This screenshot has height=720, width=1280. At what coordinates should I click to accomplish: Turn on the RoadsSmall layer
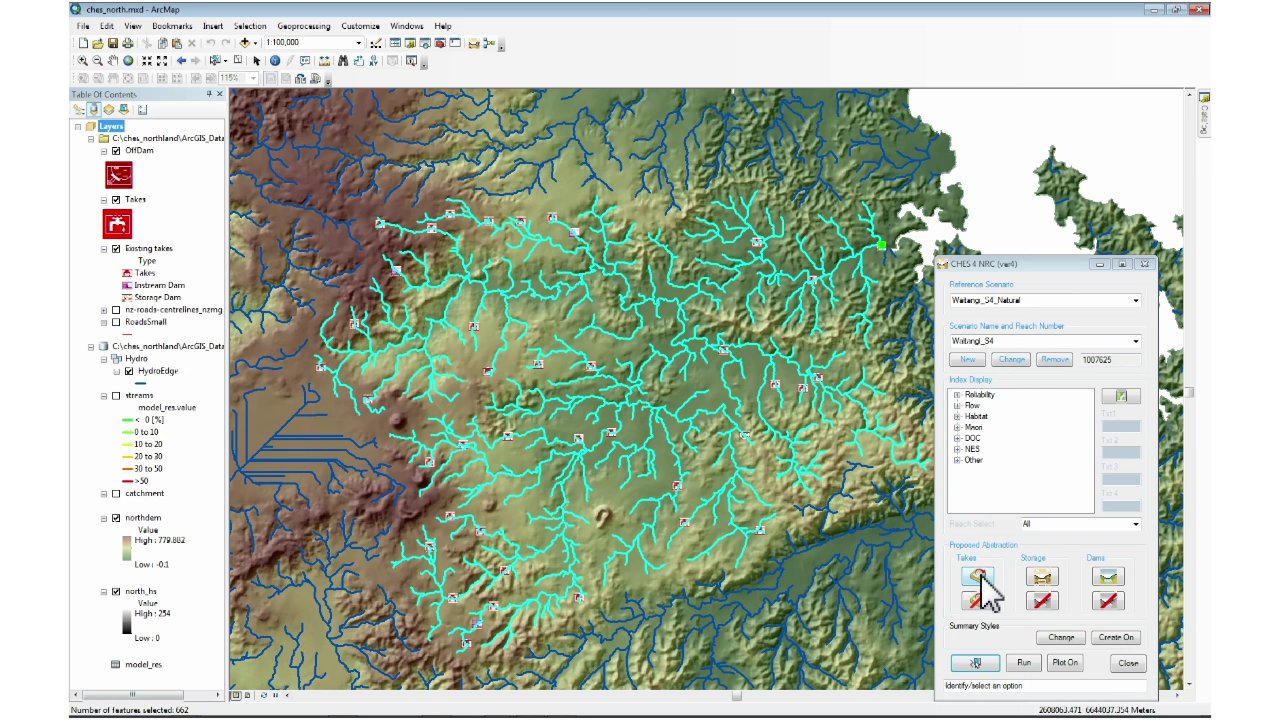point(116,322)
